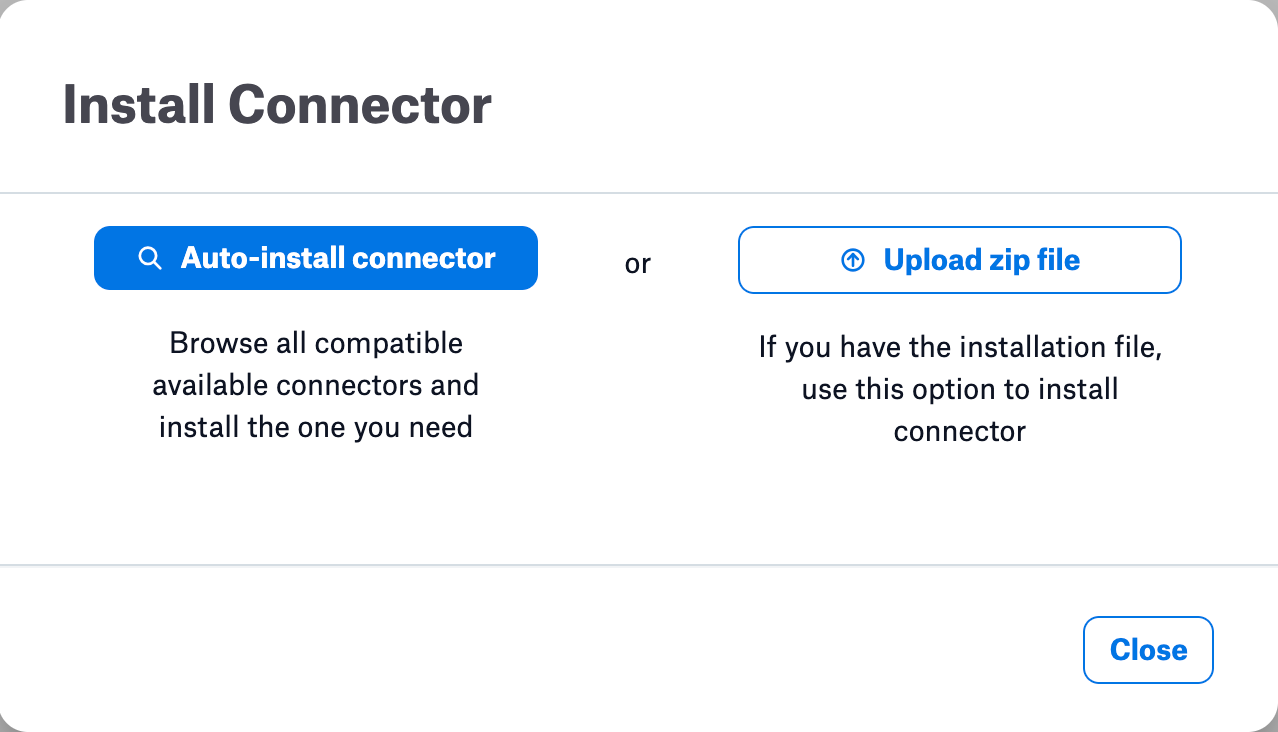
Task: Click the auto-install description text
Action: pos(315,384)
